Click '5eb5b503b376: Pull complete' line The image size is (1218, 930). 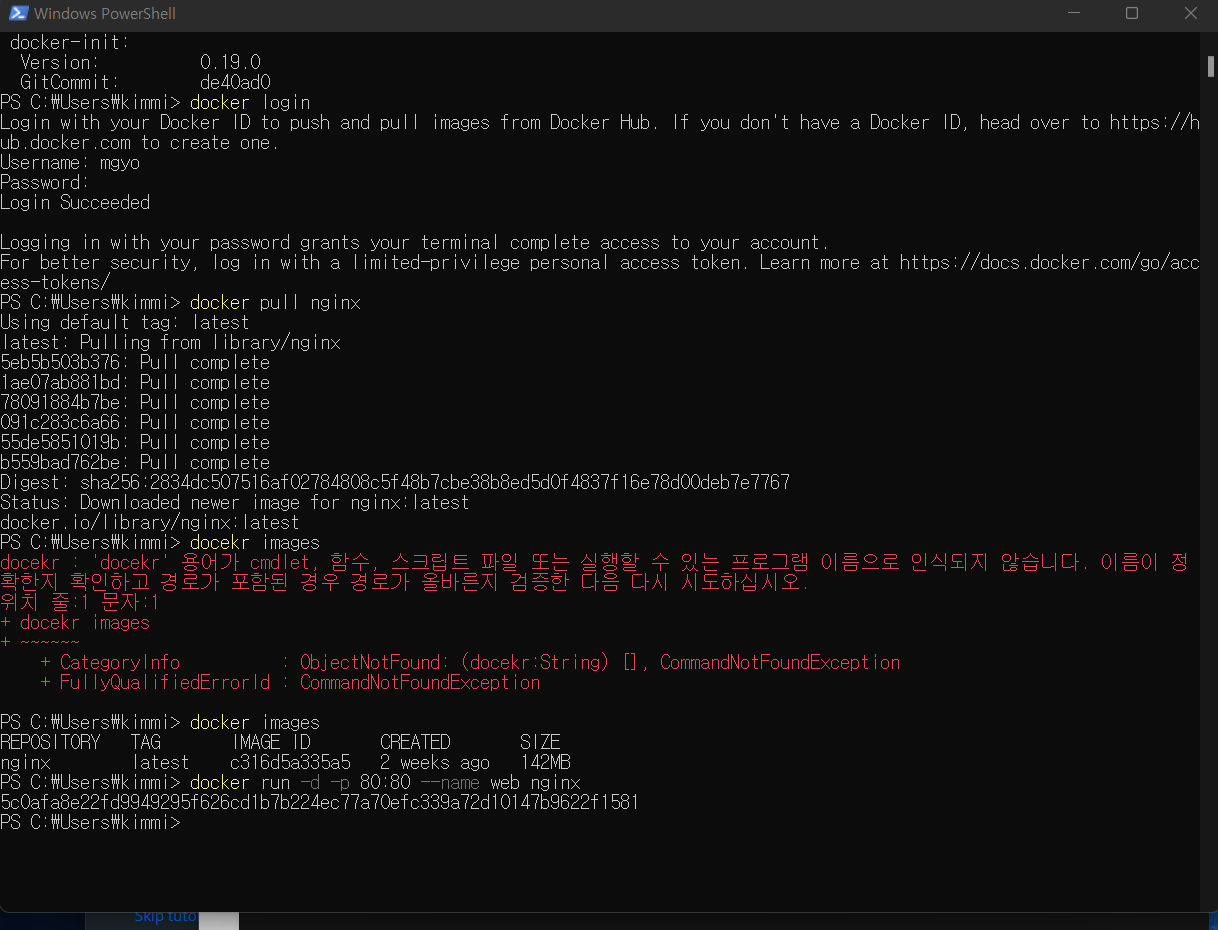pos(135,362)
